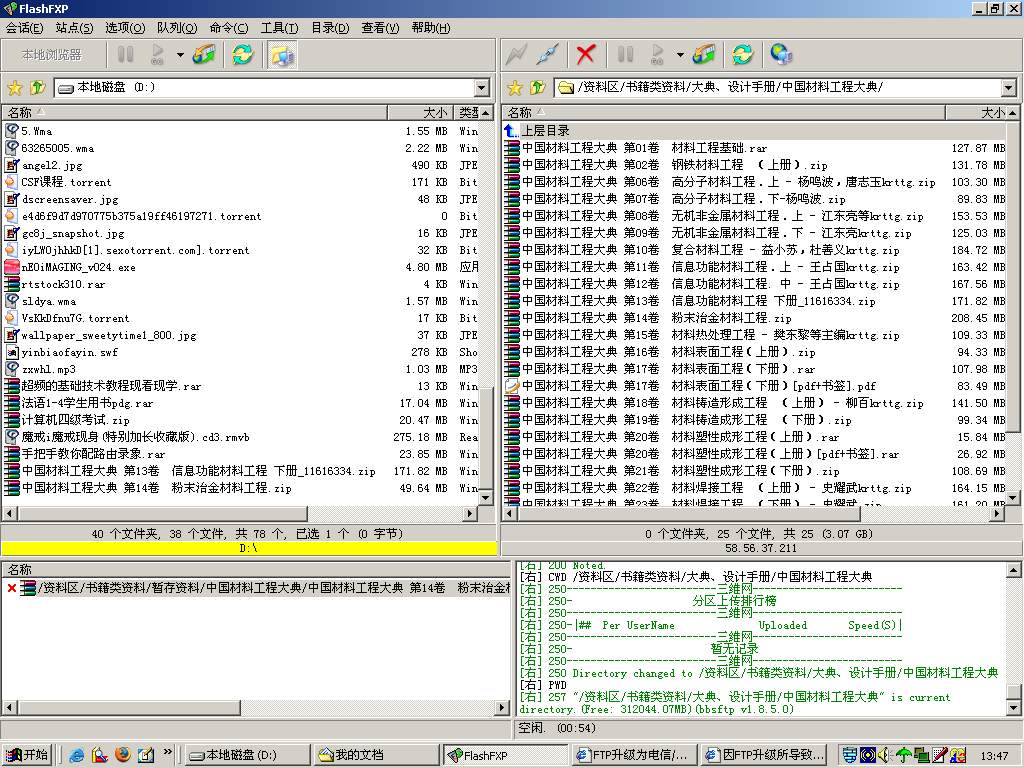Image resolution: width=1024 pixels, height=768 pixels.
Task: Switch to 本地磁盘 (D:) taskbar window
Action: (247, 754)
